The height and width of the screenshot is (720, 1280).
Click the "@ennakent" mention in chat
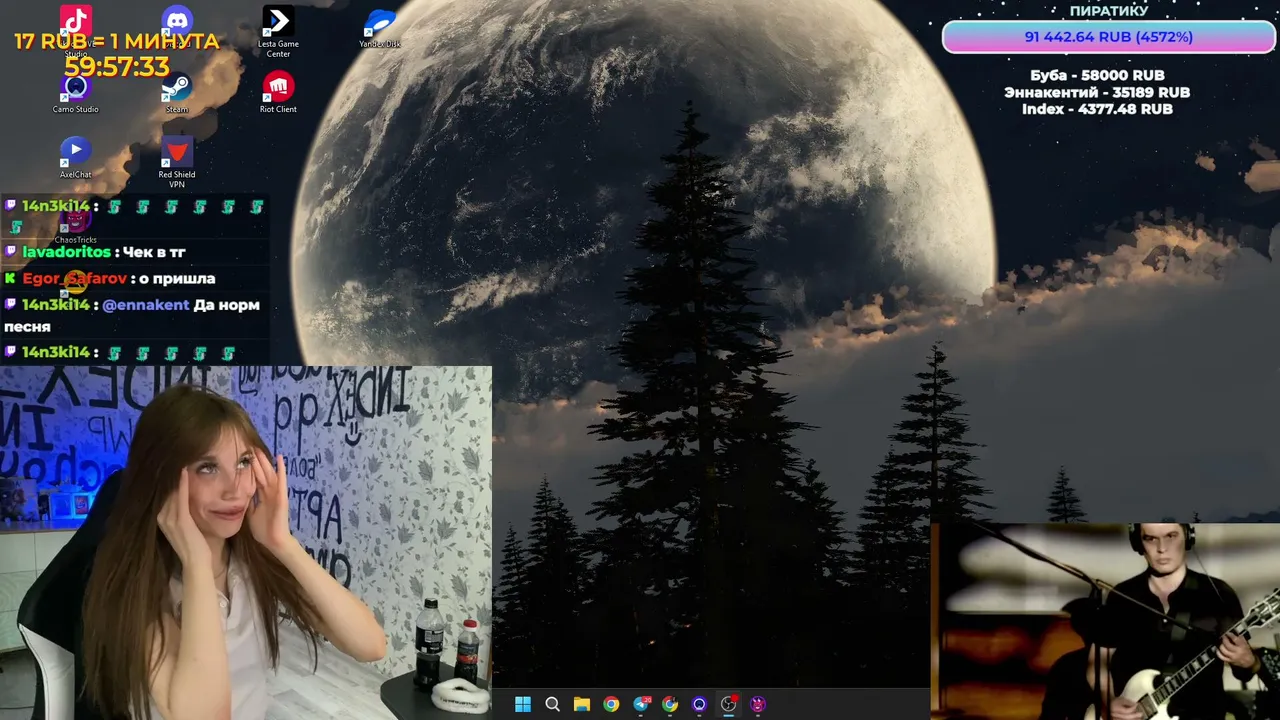[146, 305]
